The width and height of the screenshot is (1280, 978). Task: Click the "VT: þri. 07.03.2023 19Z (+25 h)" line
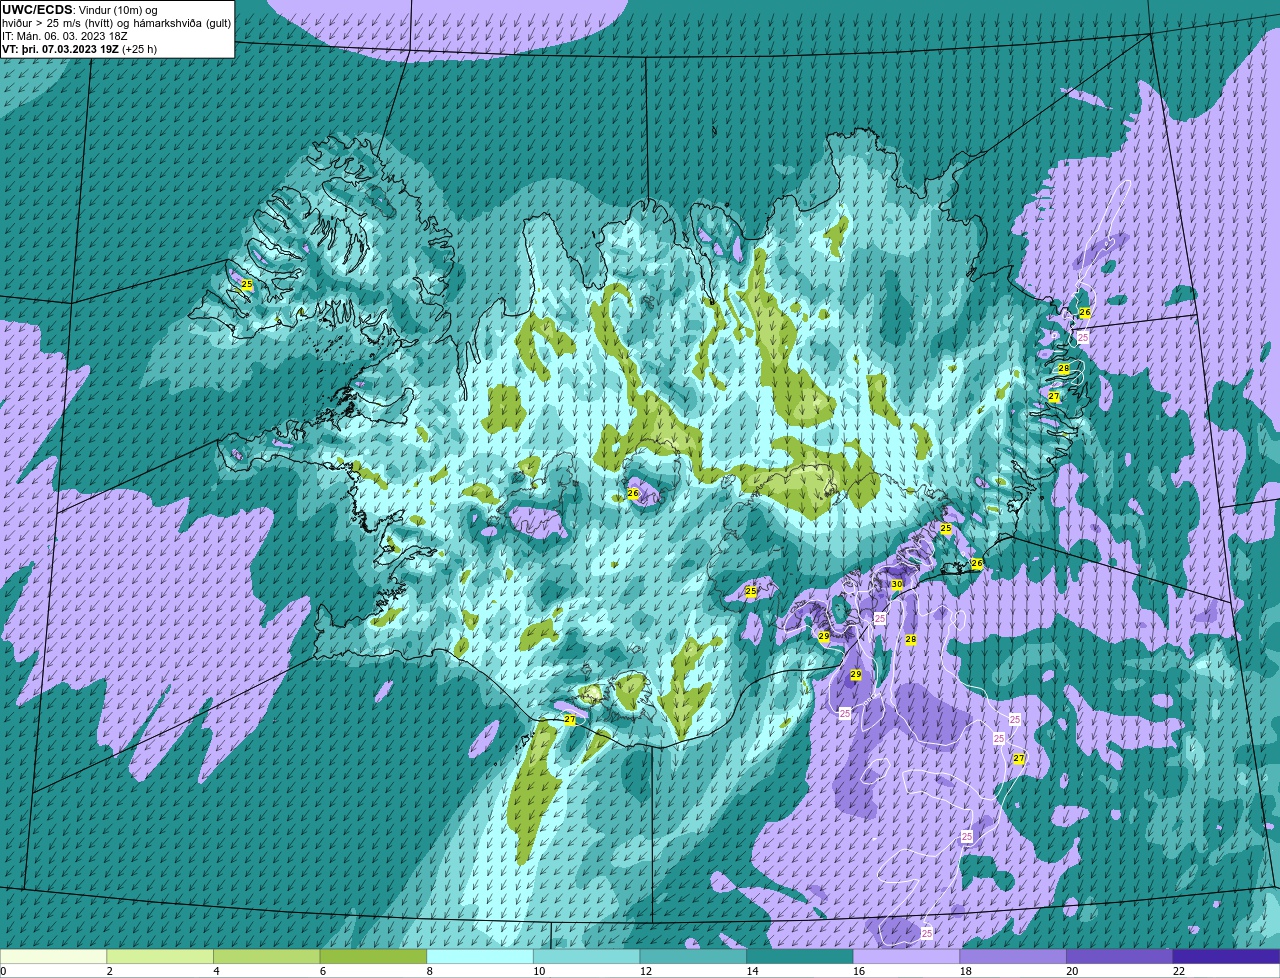click(80, 49)
